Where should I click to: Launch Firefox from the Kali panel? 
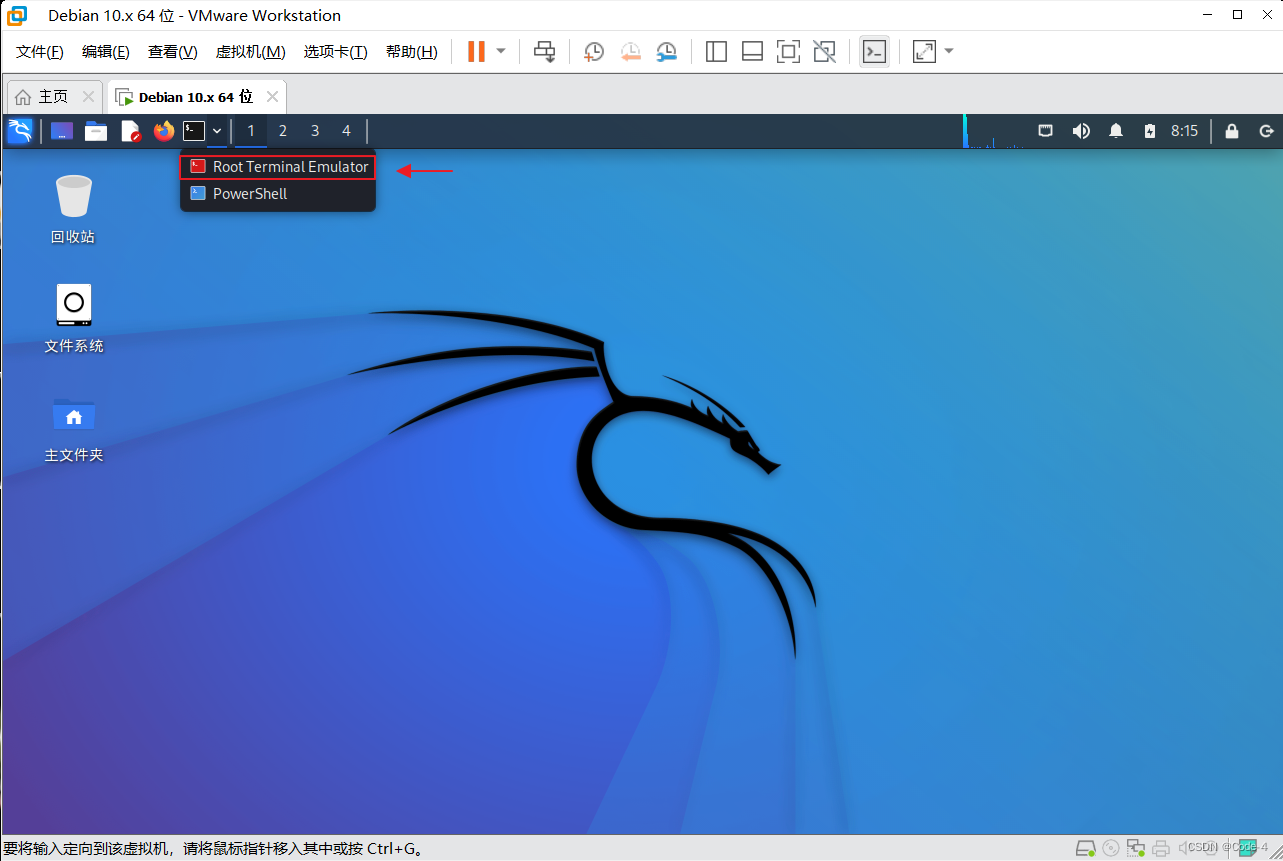tap(163, 131)
